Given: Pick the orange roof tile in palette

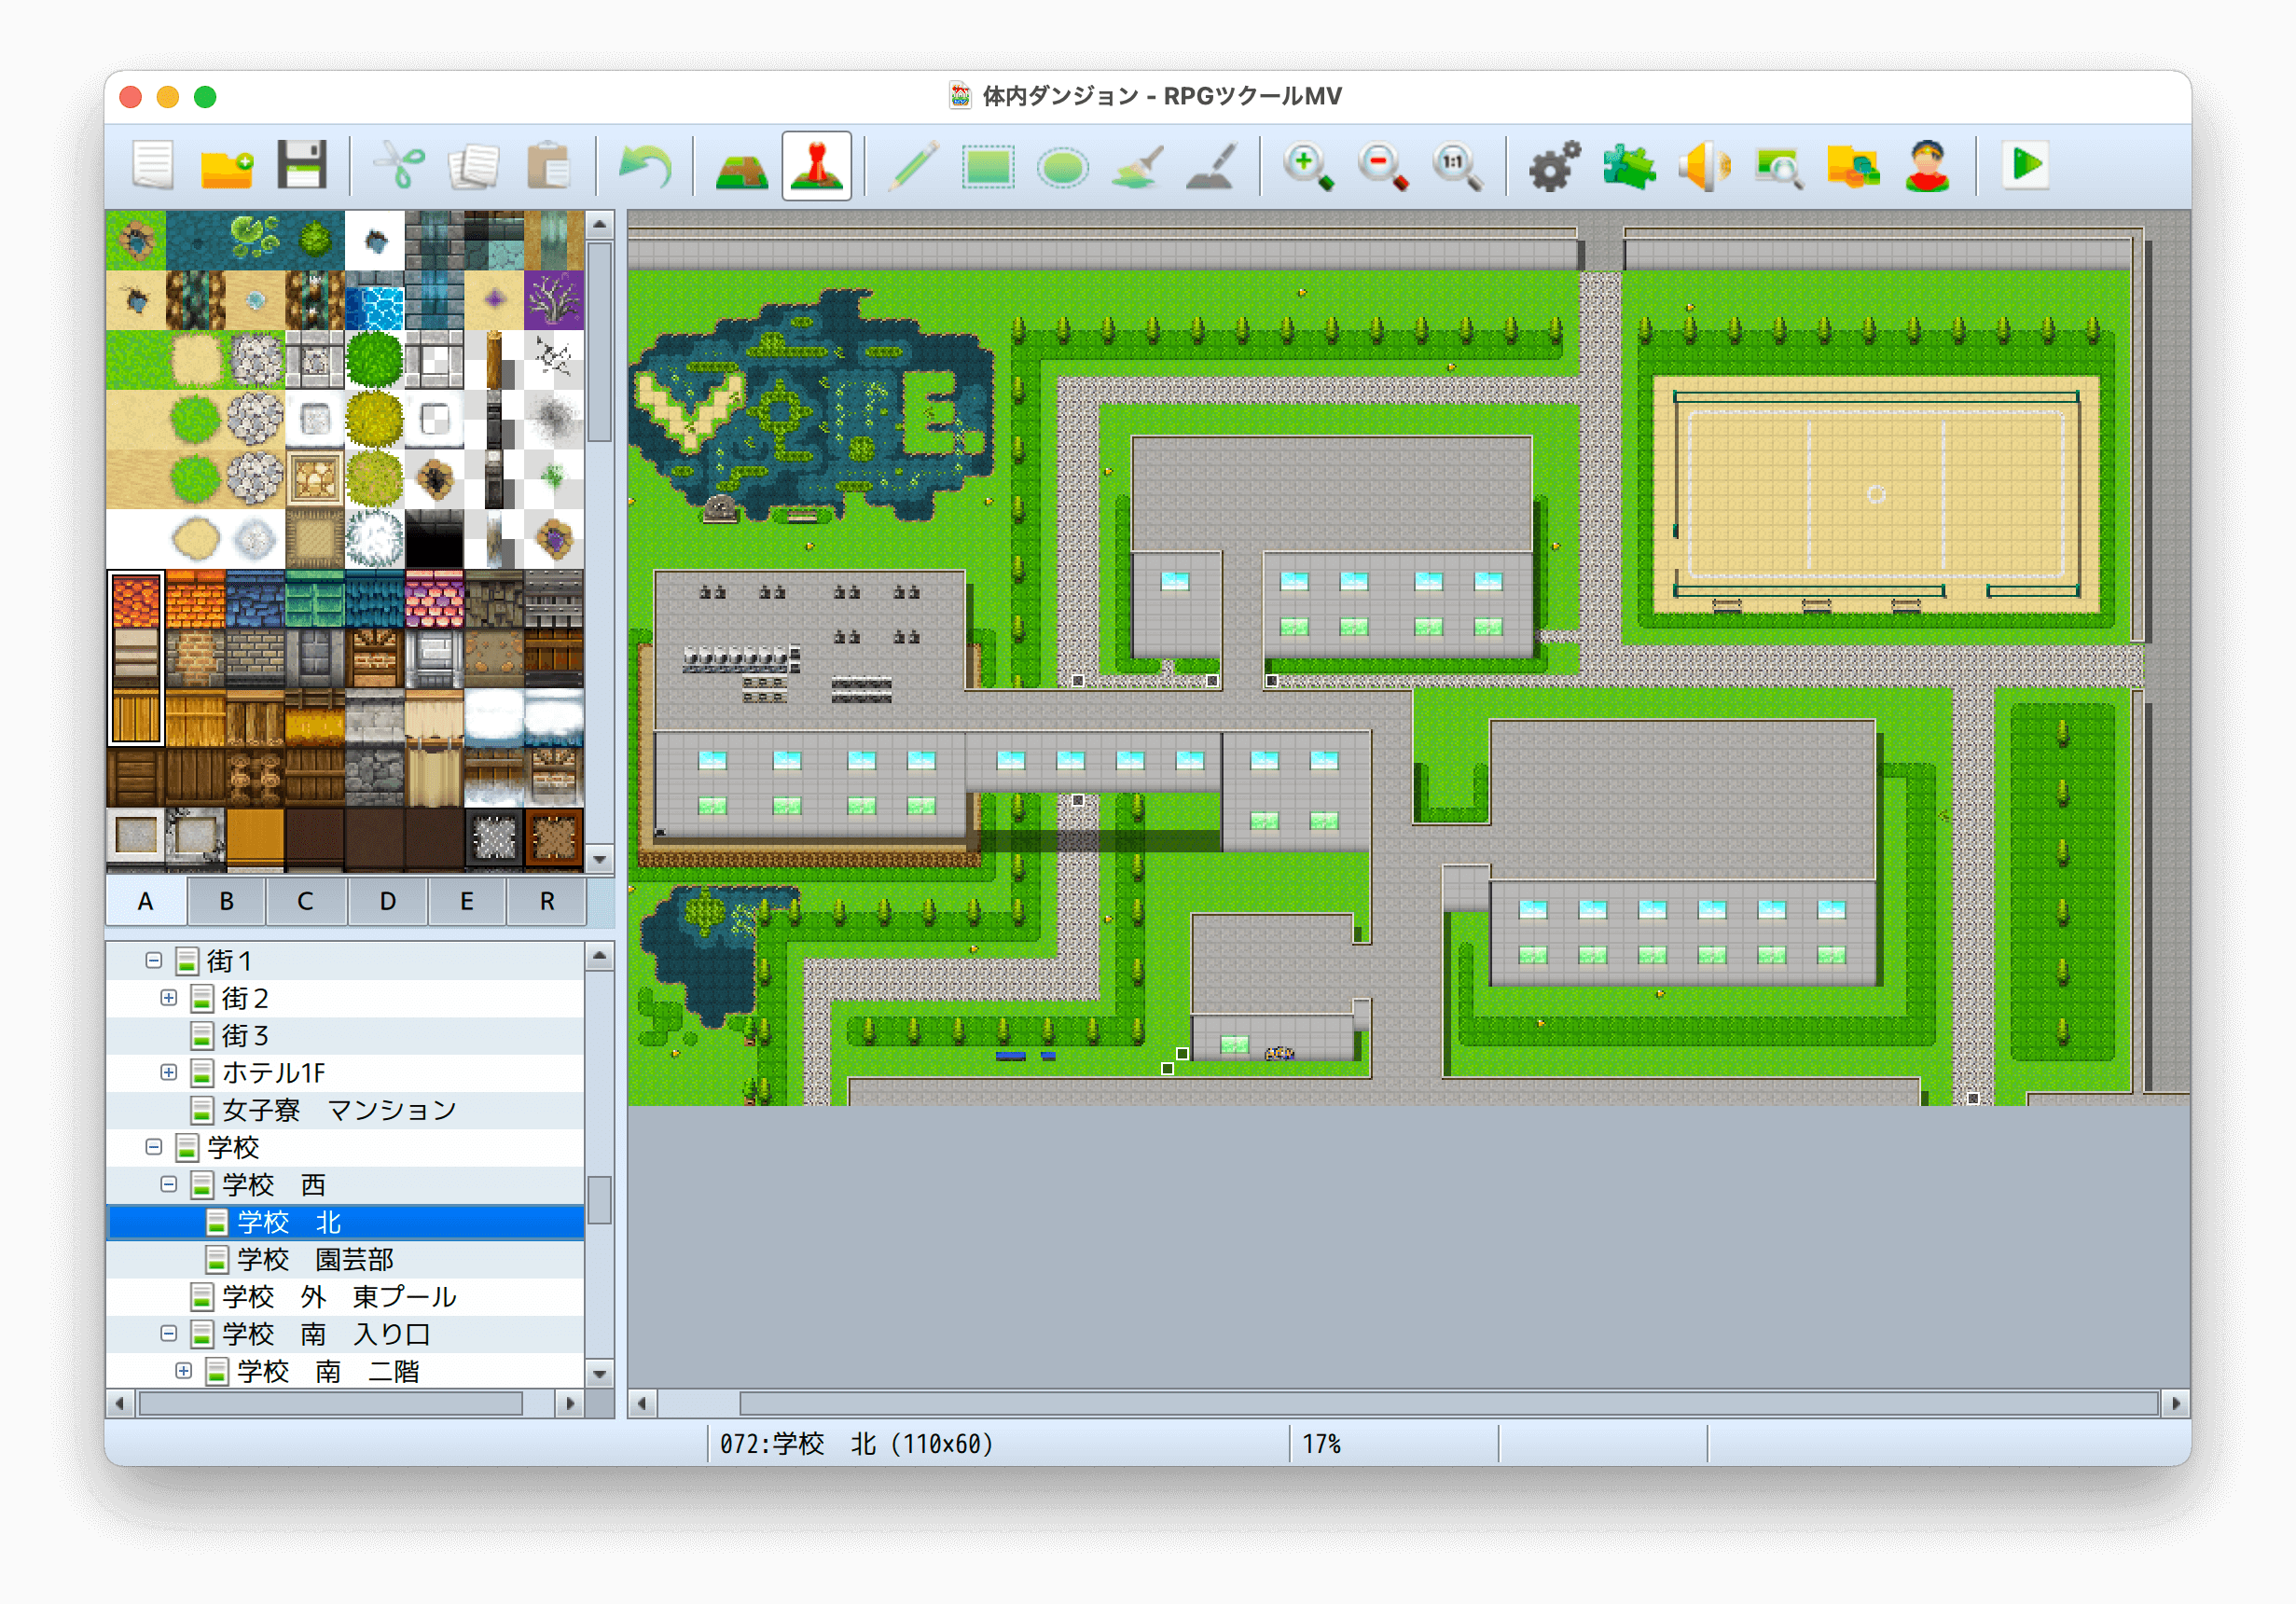Looking at the screenshot, I should pyautogui.click(x=195, y=600).
